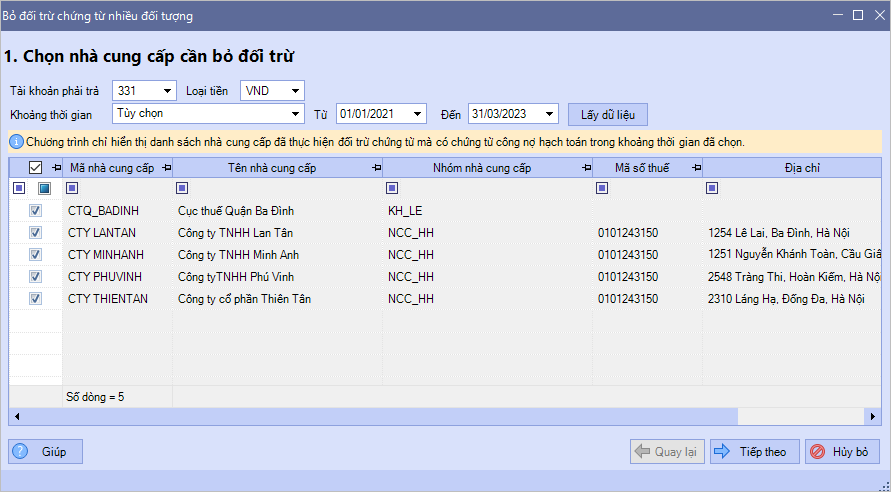
Task: Open filter operator icon under Tên nhà cung cấp
Action: click(x=181, y=188)
